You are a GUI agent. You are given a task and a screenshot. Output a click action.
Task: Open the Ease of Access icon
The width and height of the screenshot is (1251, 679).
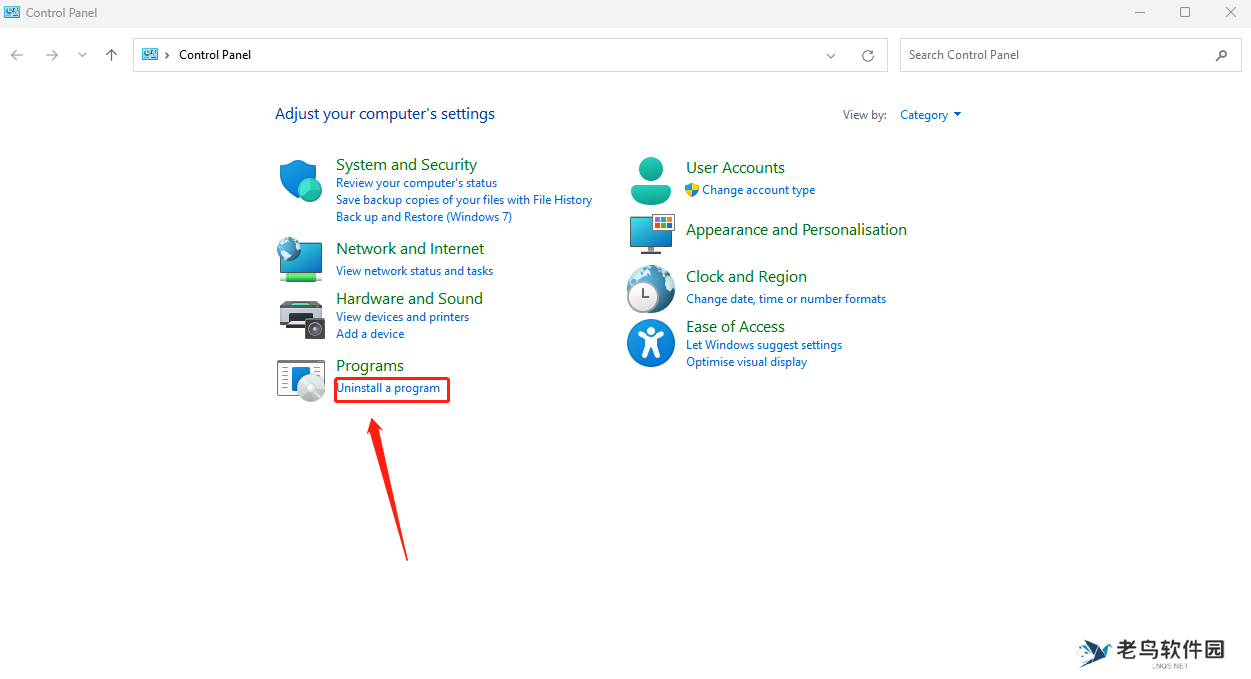(650, 343)
